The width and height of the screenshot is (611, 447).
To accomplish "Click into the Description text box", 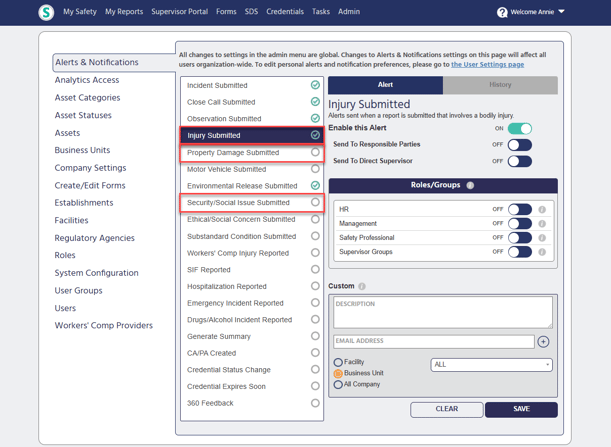I will tap(441, 311).
